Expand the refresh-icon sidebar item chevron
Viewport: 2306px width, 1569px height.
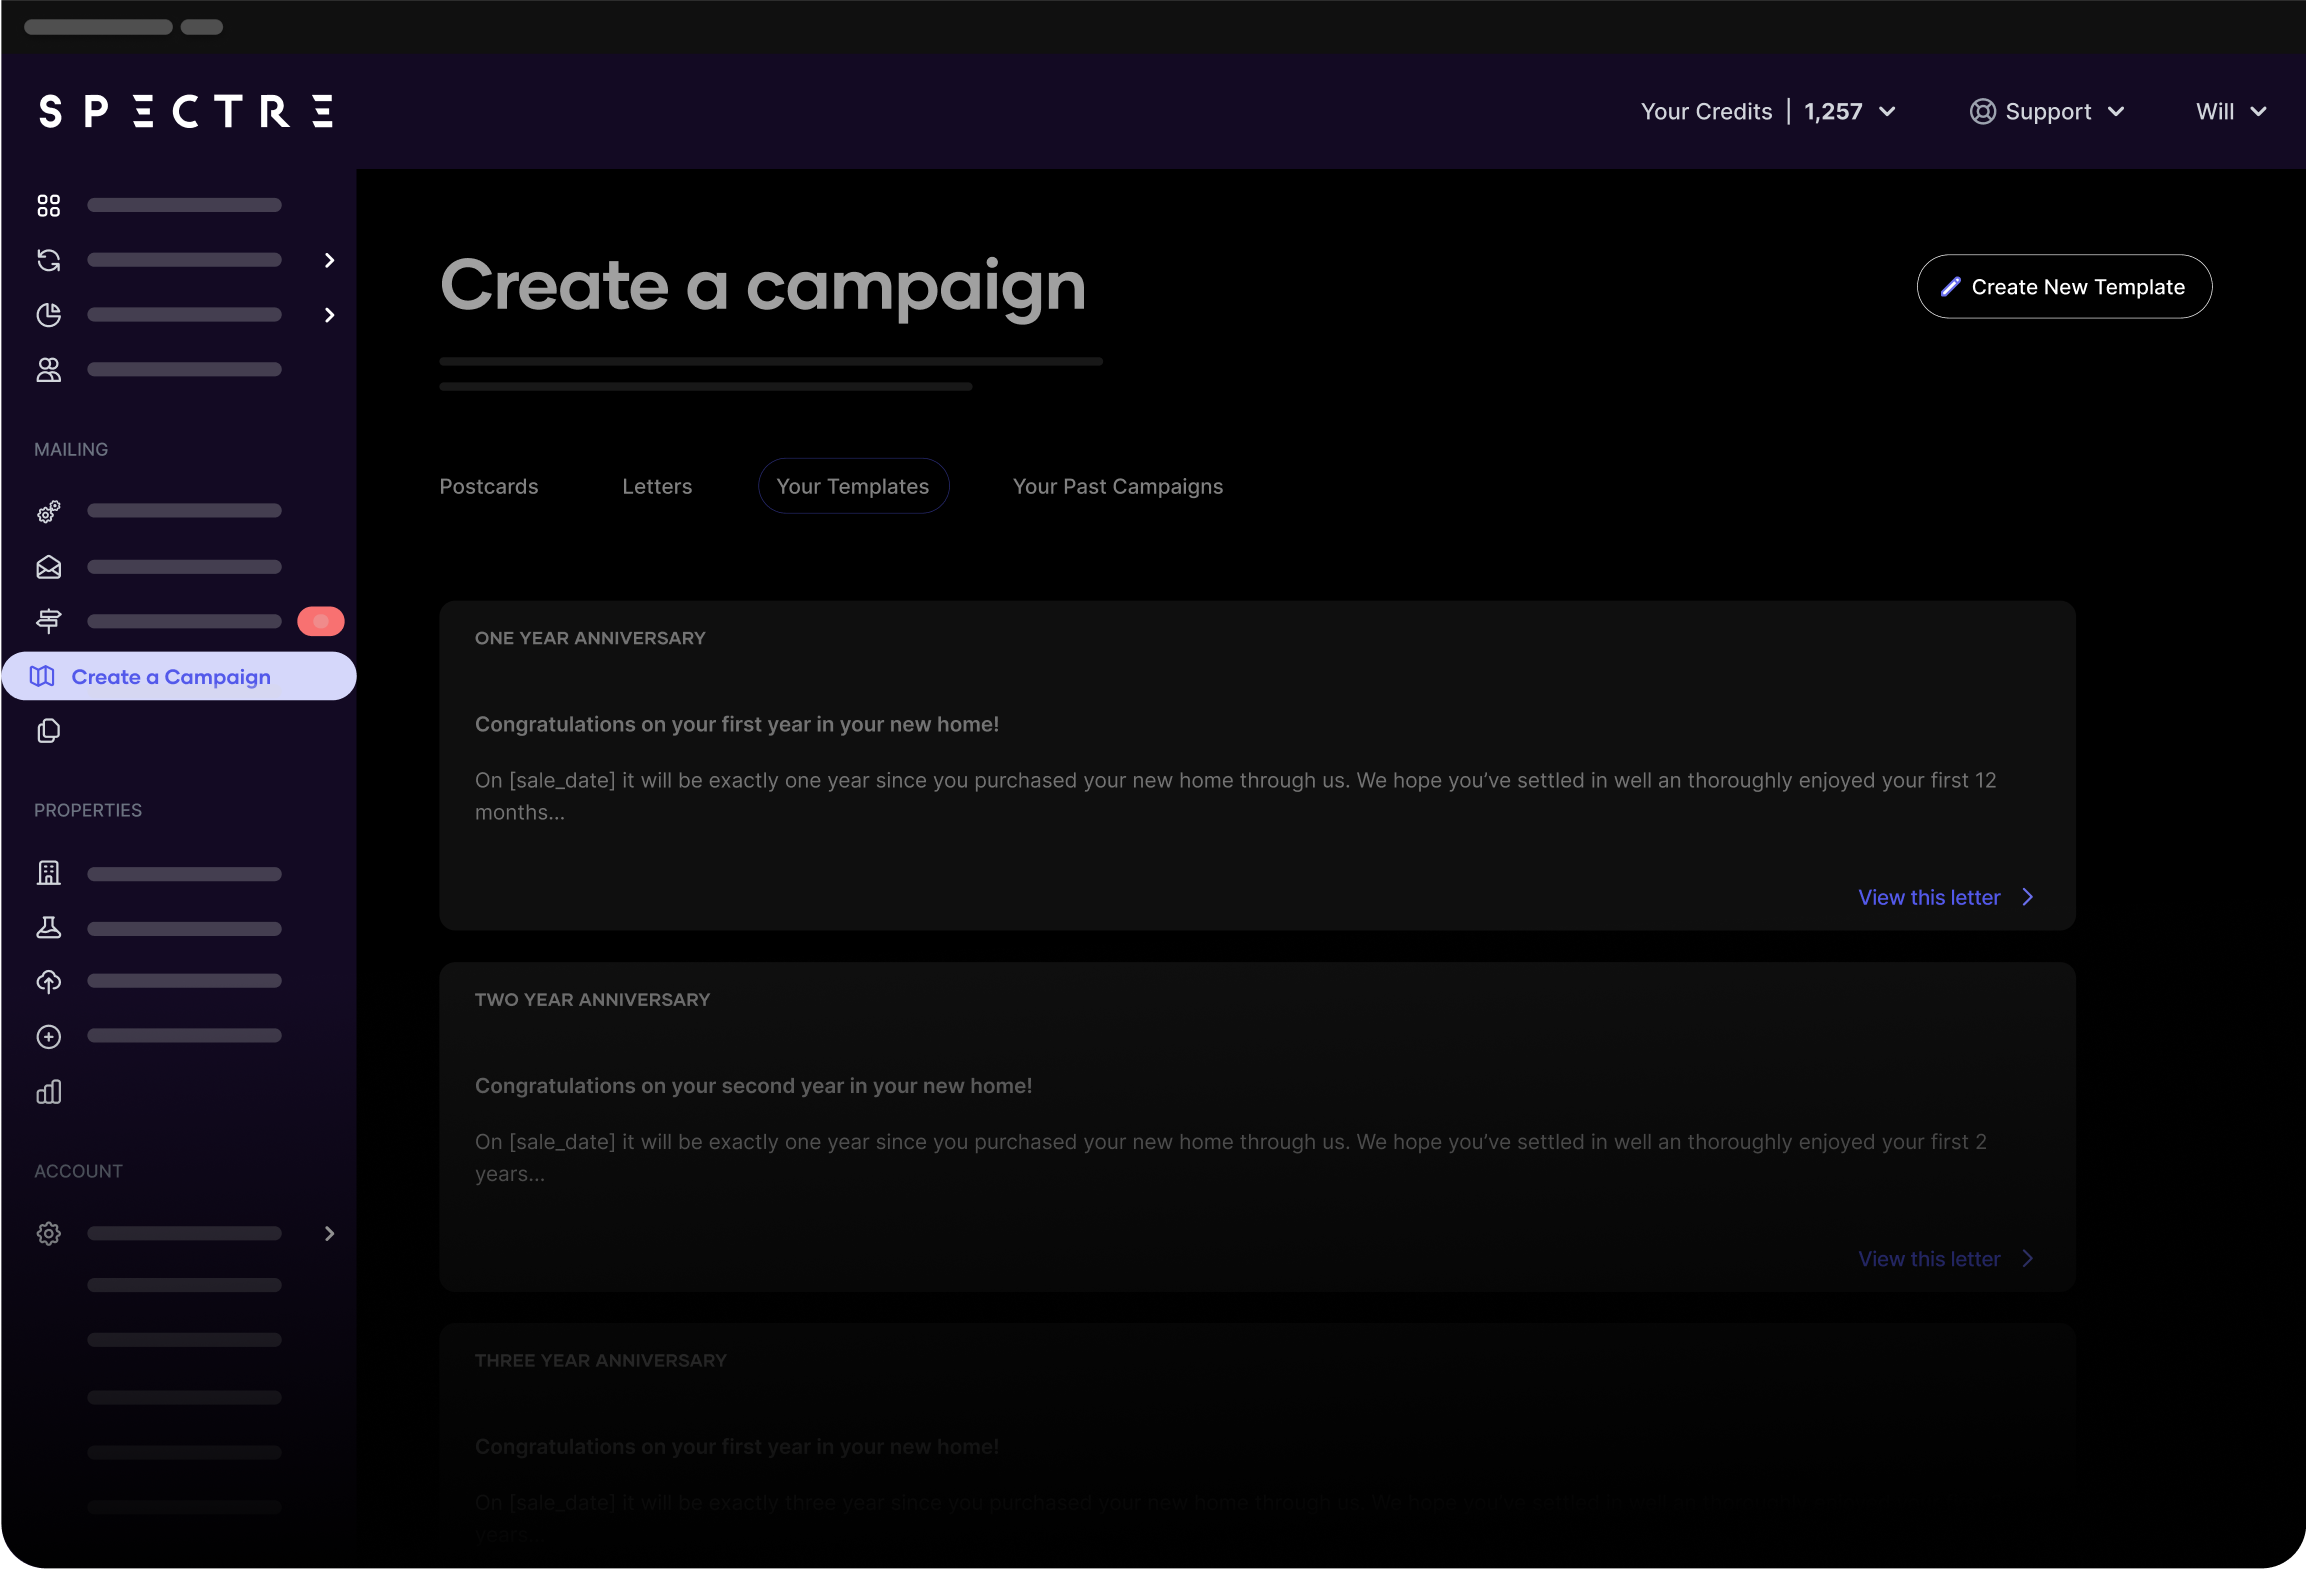329,260
